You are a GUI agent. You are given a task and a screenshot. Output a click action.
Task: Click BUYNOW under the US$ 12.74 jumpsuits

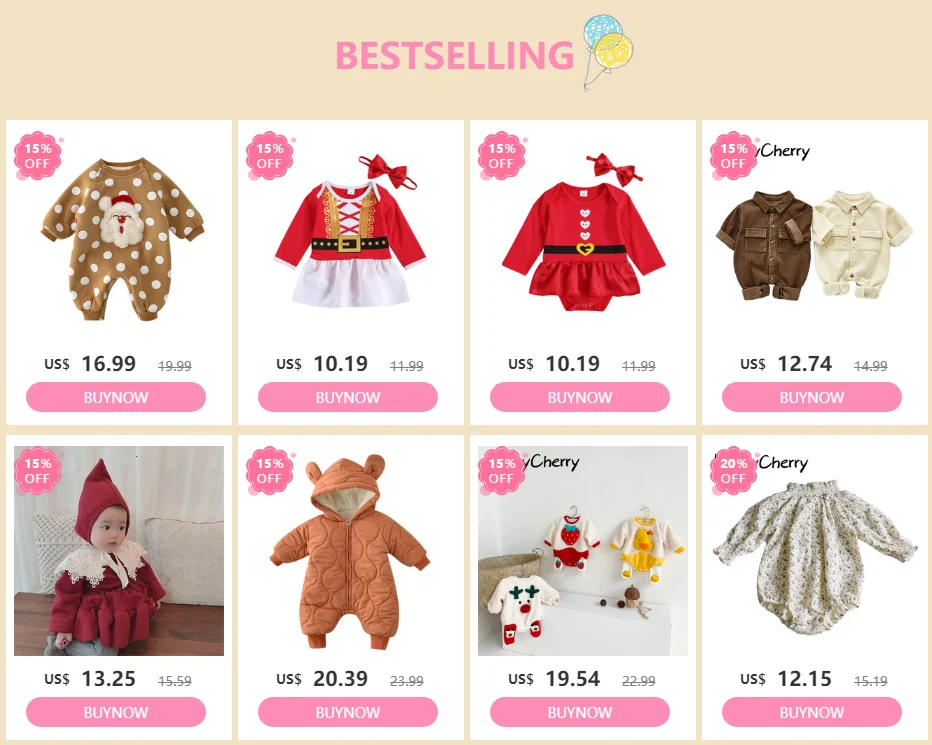coord(812,397)
